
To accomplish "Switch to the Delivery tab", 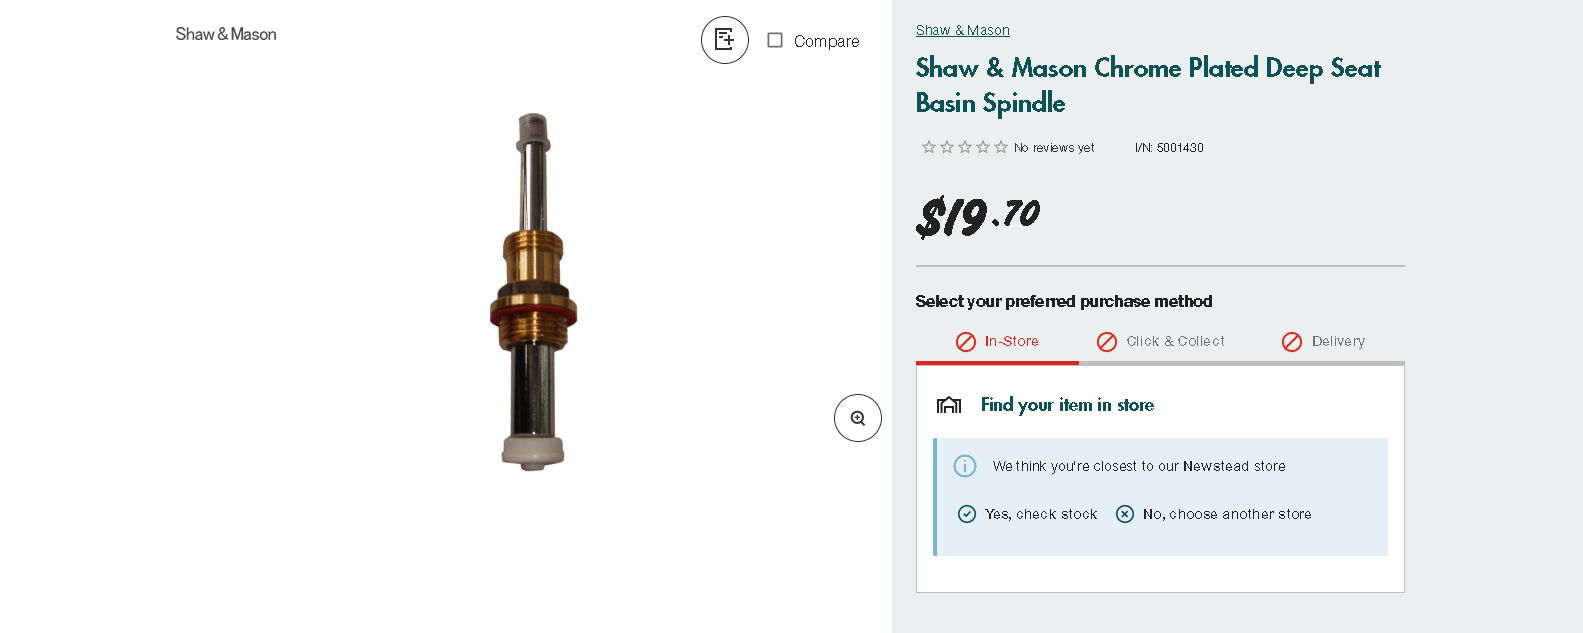I will tap(1338, 341).
